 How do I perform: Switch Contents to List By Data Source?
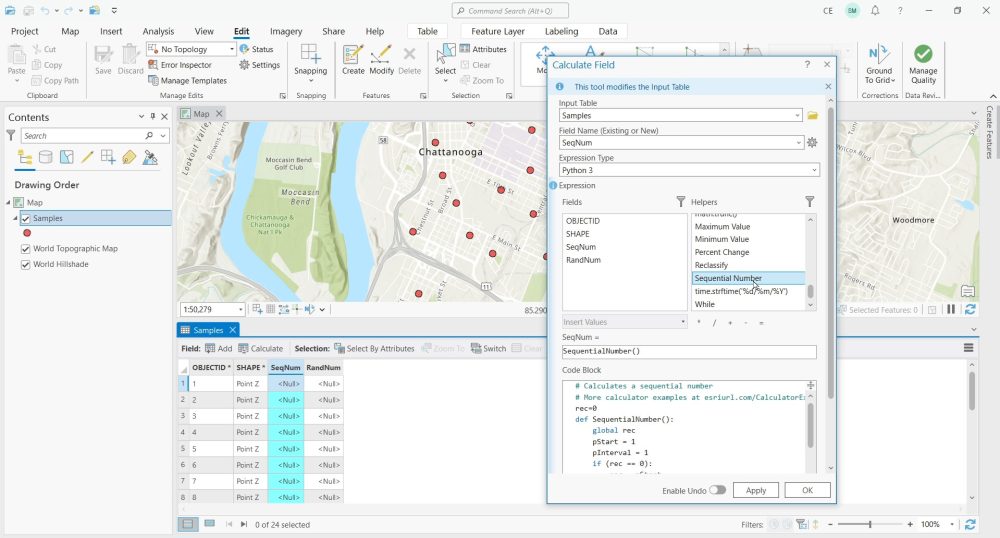coord(46,157)
